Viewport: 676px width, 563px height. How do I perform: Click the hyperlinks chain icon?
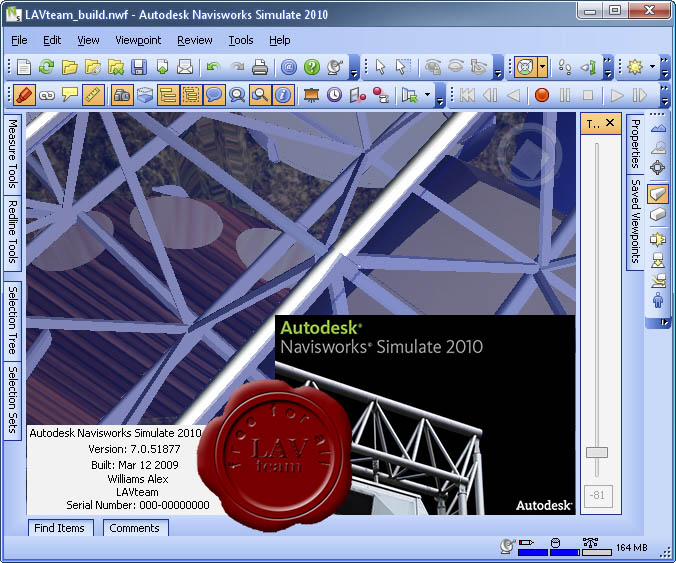pos(47,95)
